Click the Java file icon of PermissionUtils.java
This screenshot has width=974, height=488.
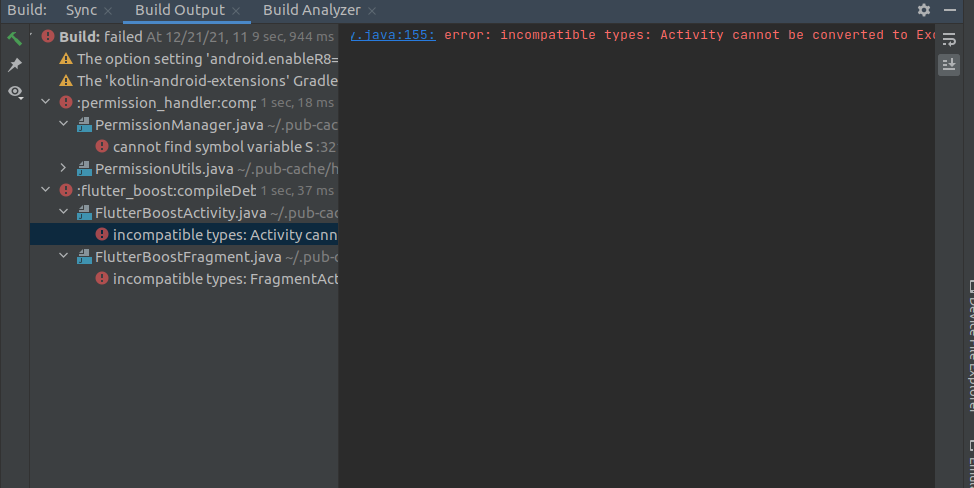click(84, 169)
